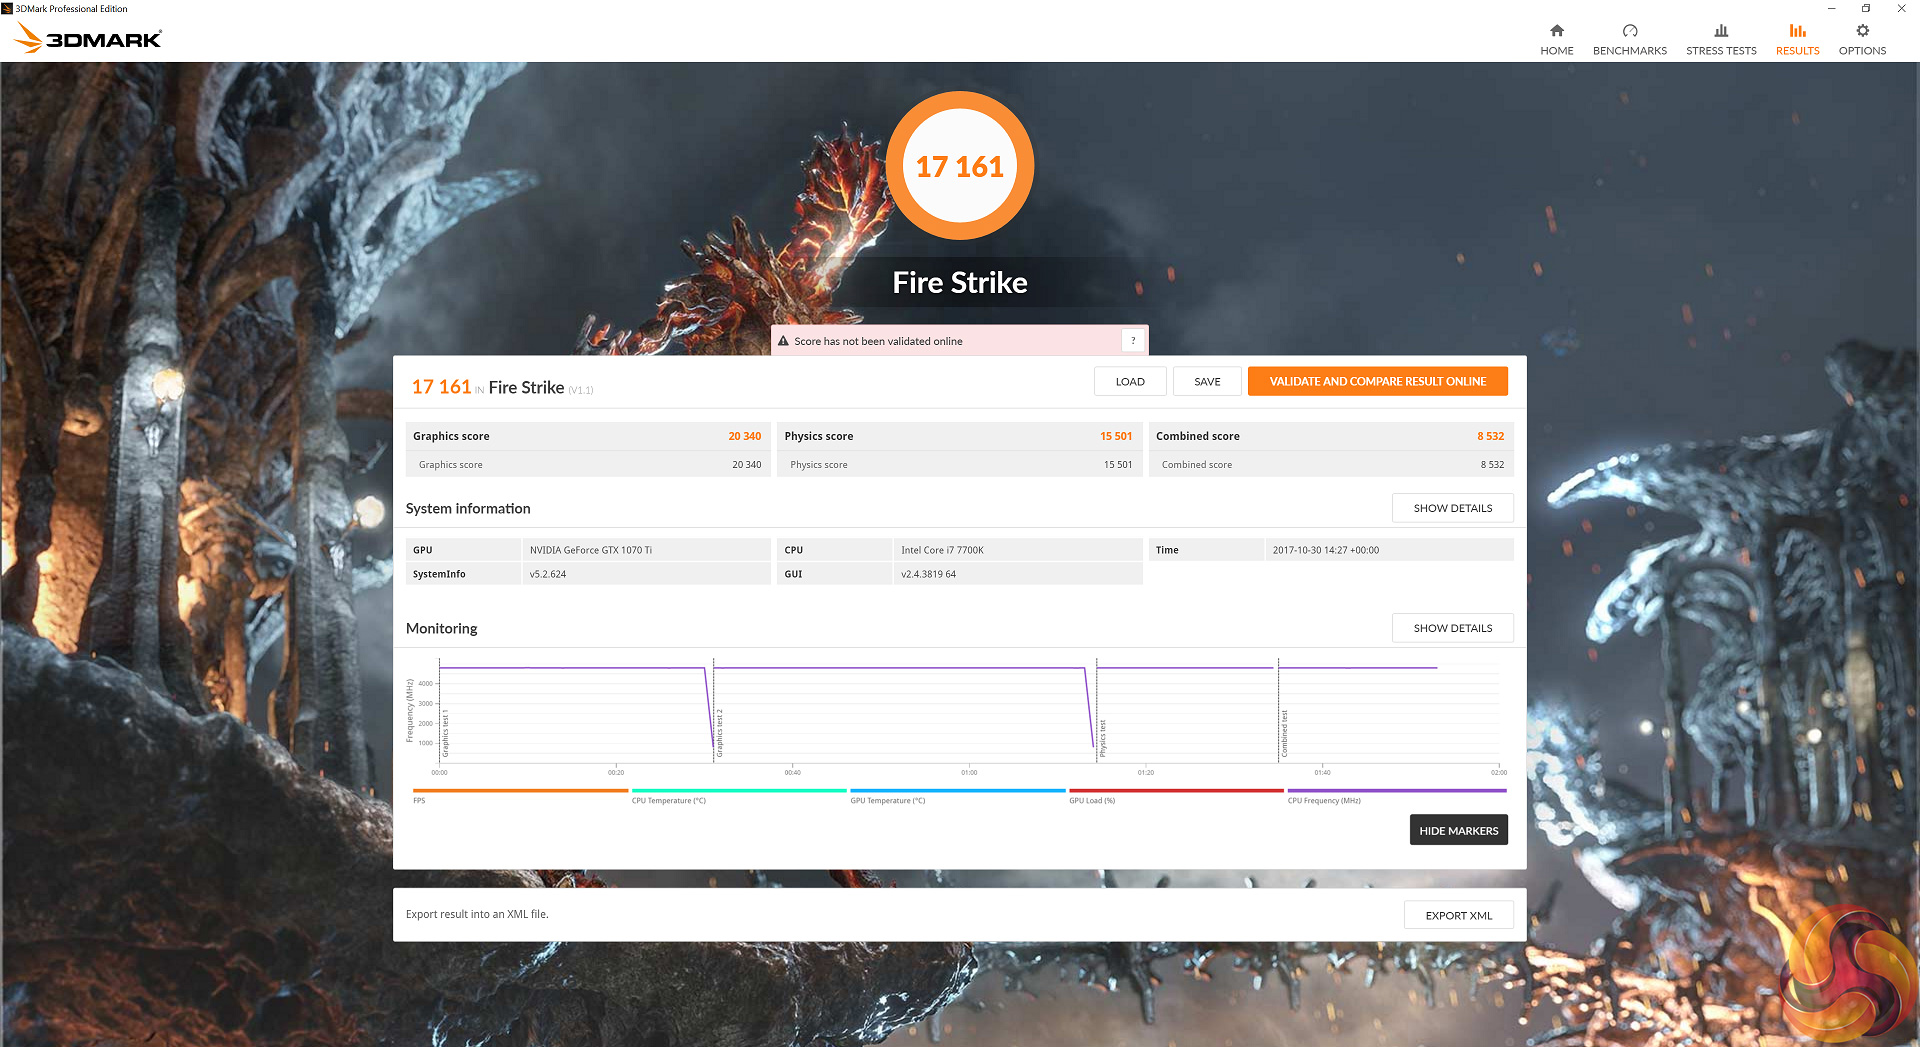The width and height of the screenshot is (1920, 1047).
Task: Click the Graphics test 2 marker on graph
Action: [x=719, y=733]
